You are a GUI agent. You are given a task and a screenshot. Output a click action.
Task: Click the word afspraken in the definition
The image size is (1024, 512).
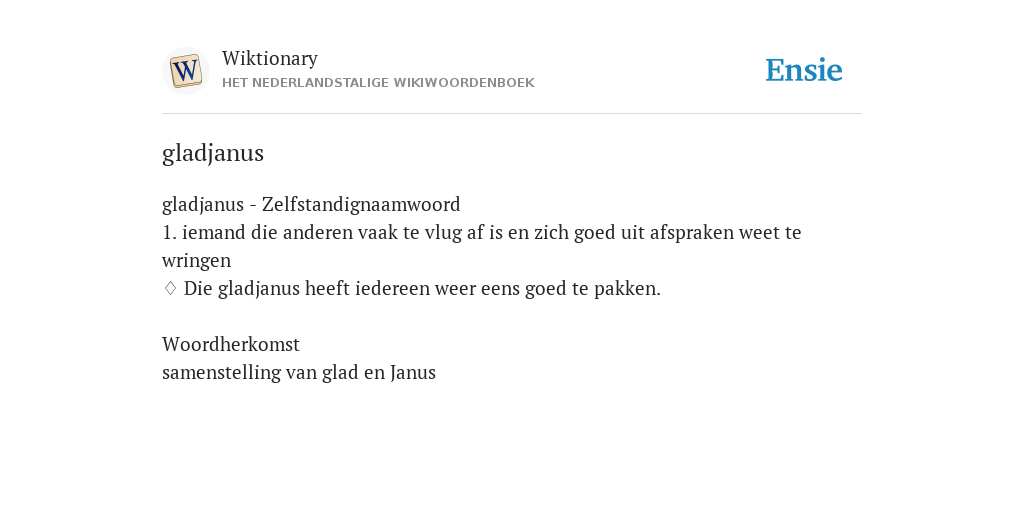coord(692,233)
